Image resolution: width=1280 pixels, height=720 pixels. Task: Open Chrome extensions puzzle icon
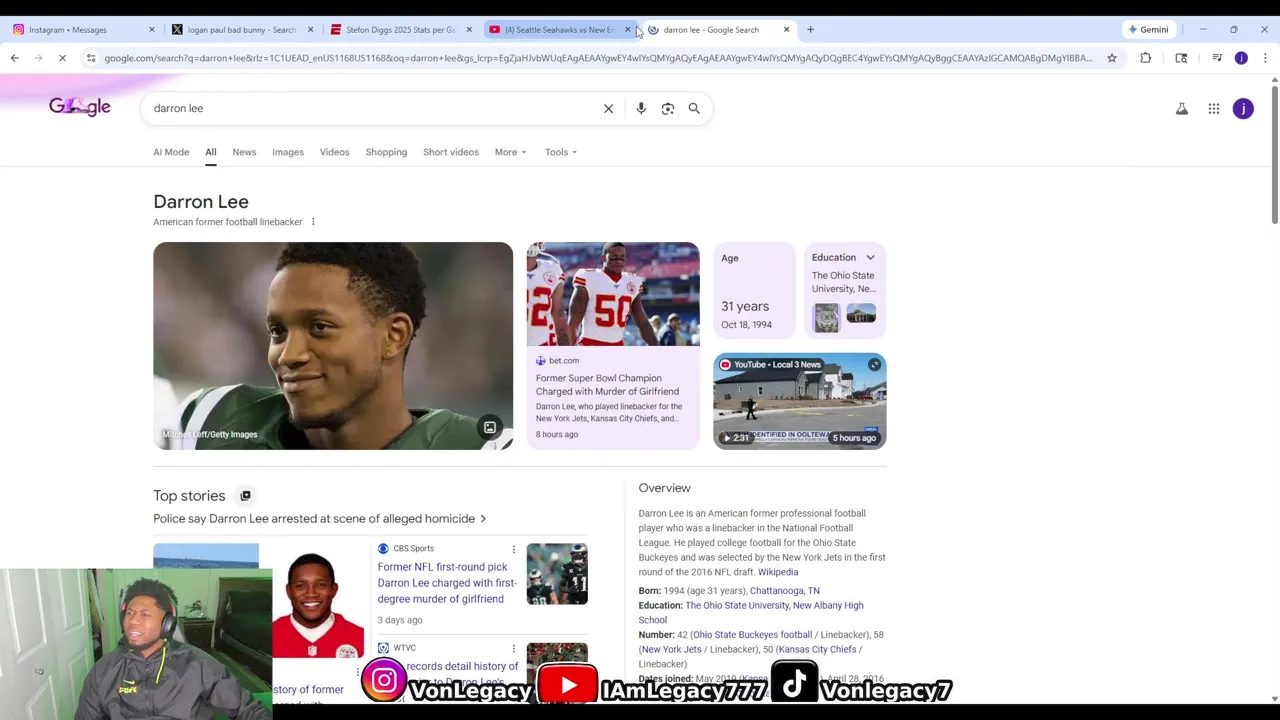(x=1146, y=58)
